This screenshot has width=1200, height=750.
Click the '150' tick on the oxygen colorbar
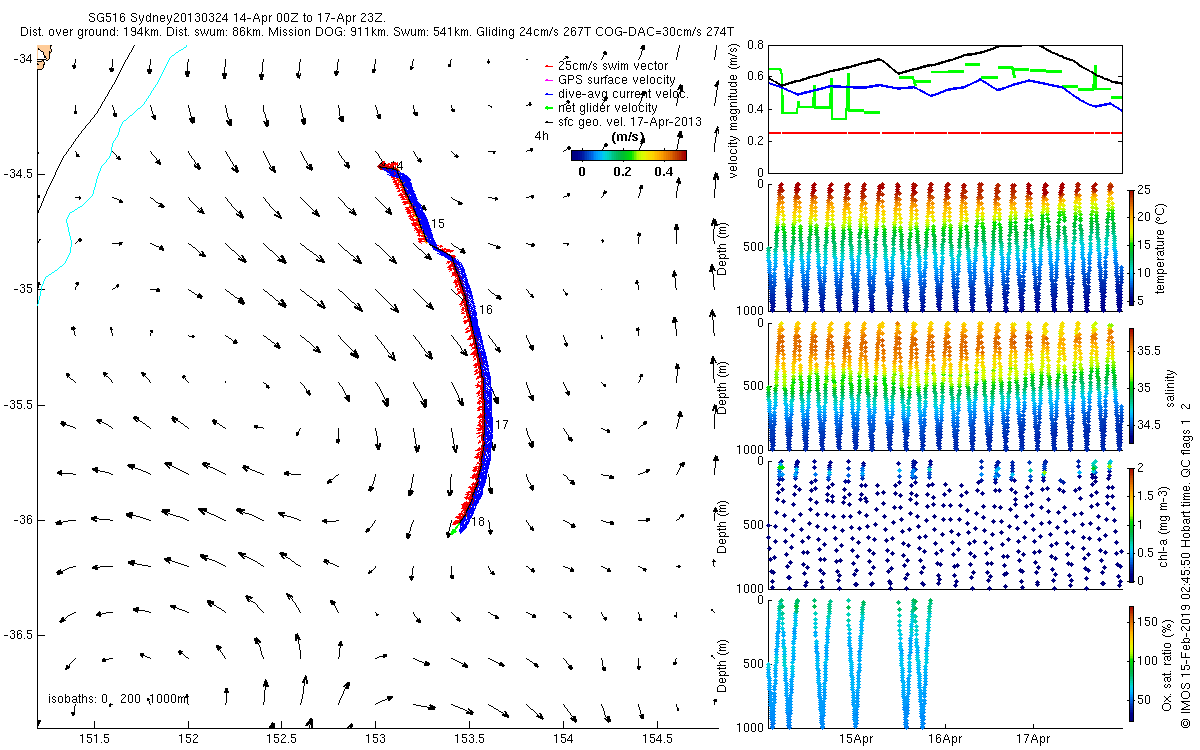click(x=1147, y=623)
